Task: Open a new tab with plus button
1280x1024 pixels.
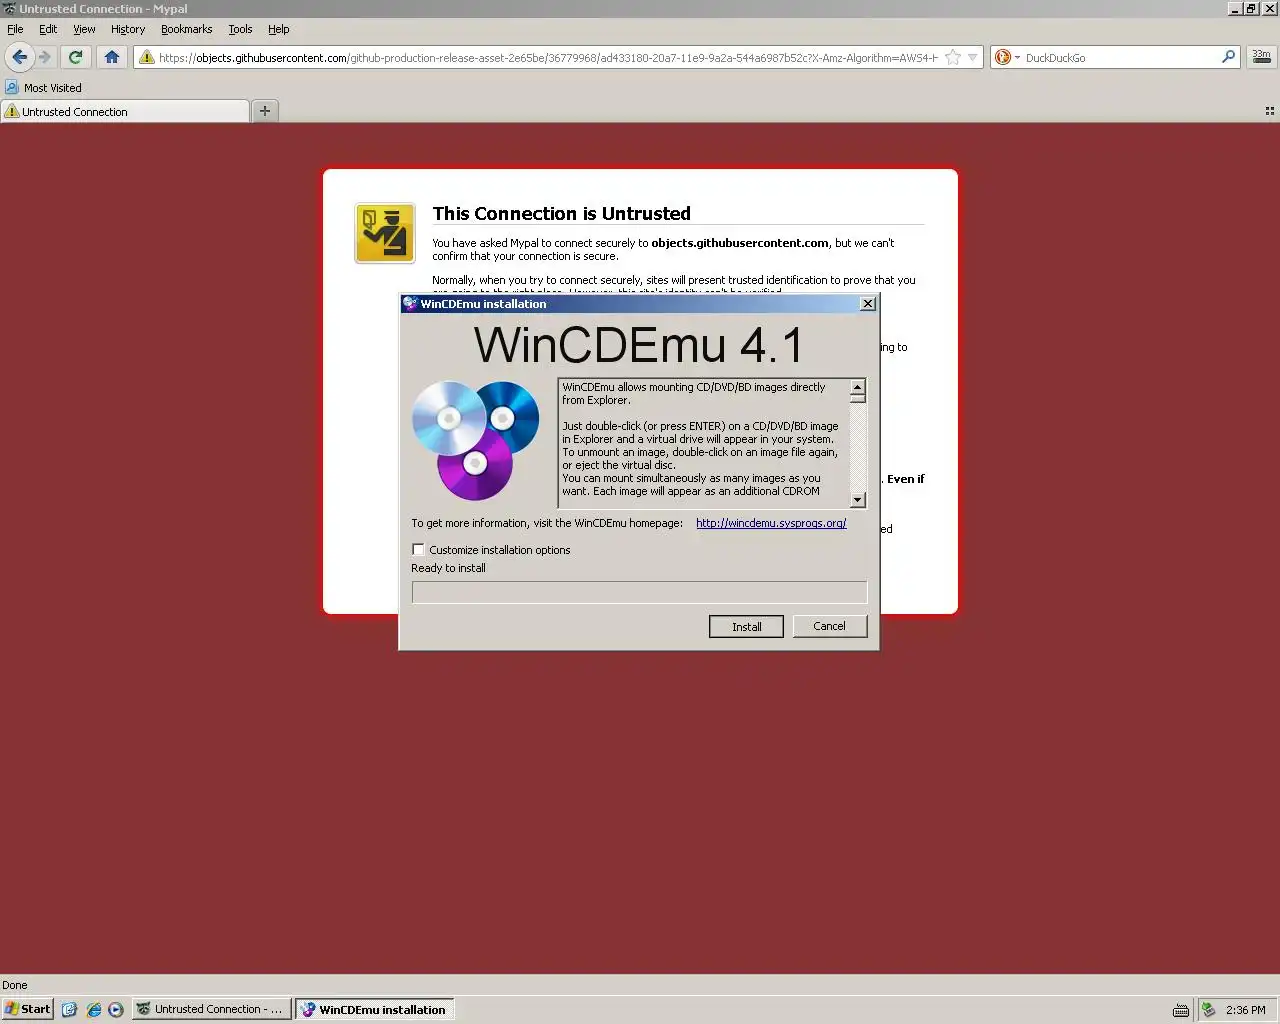Action: (265, 111)
